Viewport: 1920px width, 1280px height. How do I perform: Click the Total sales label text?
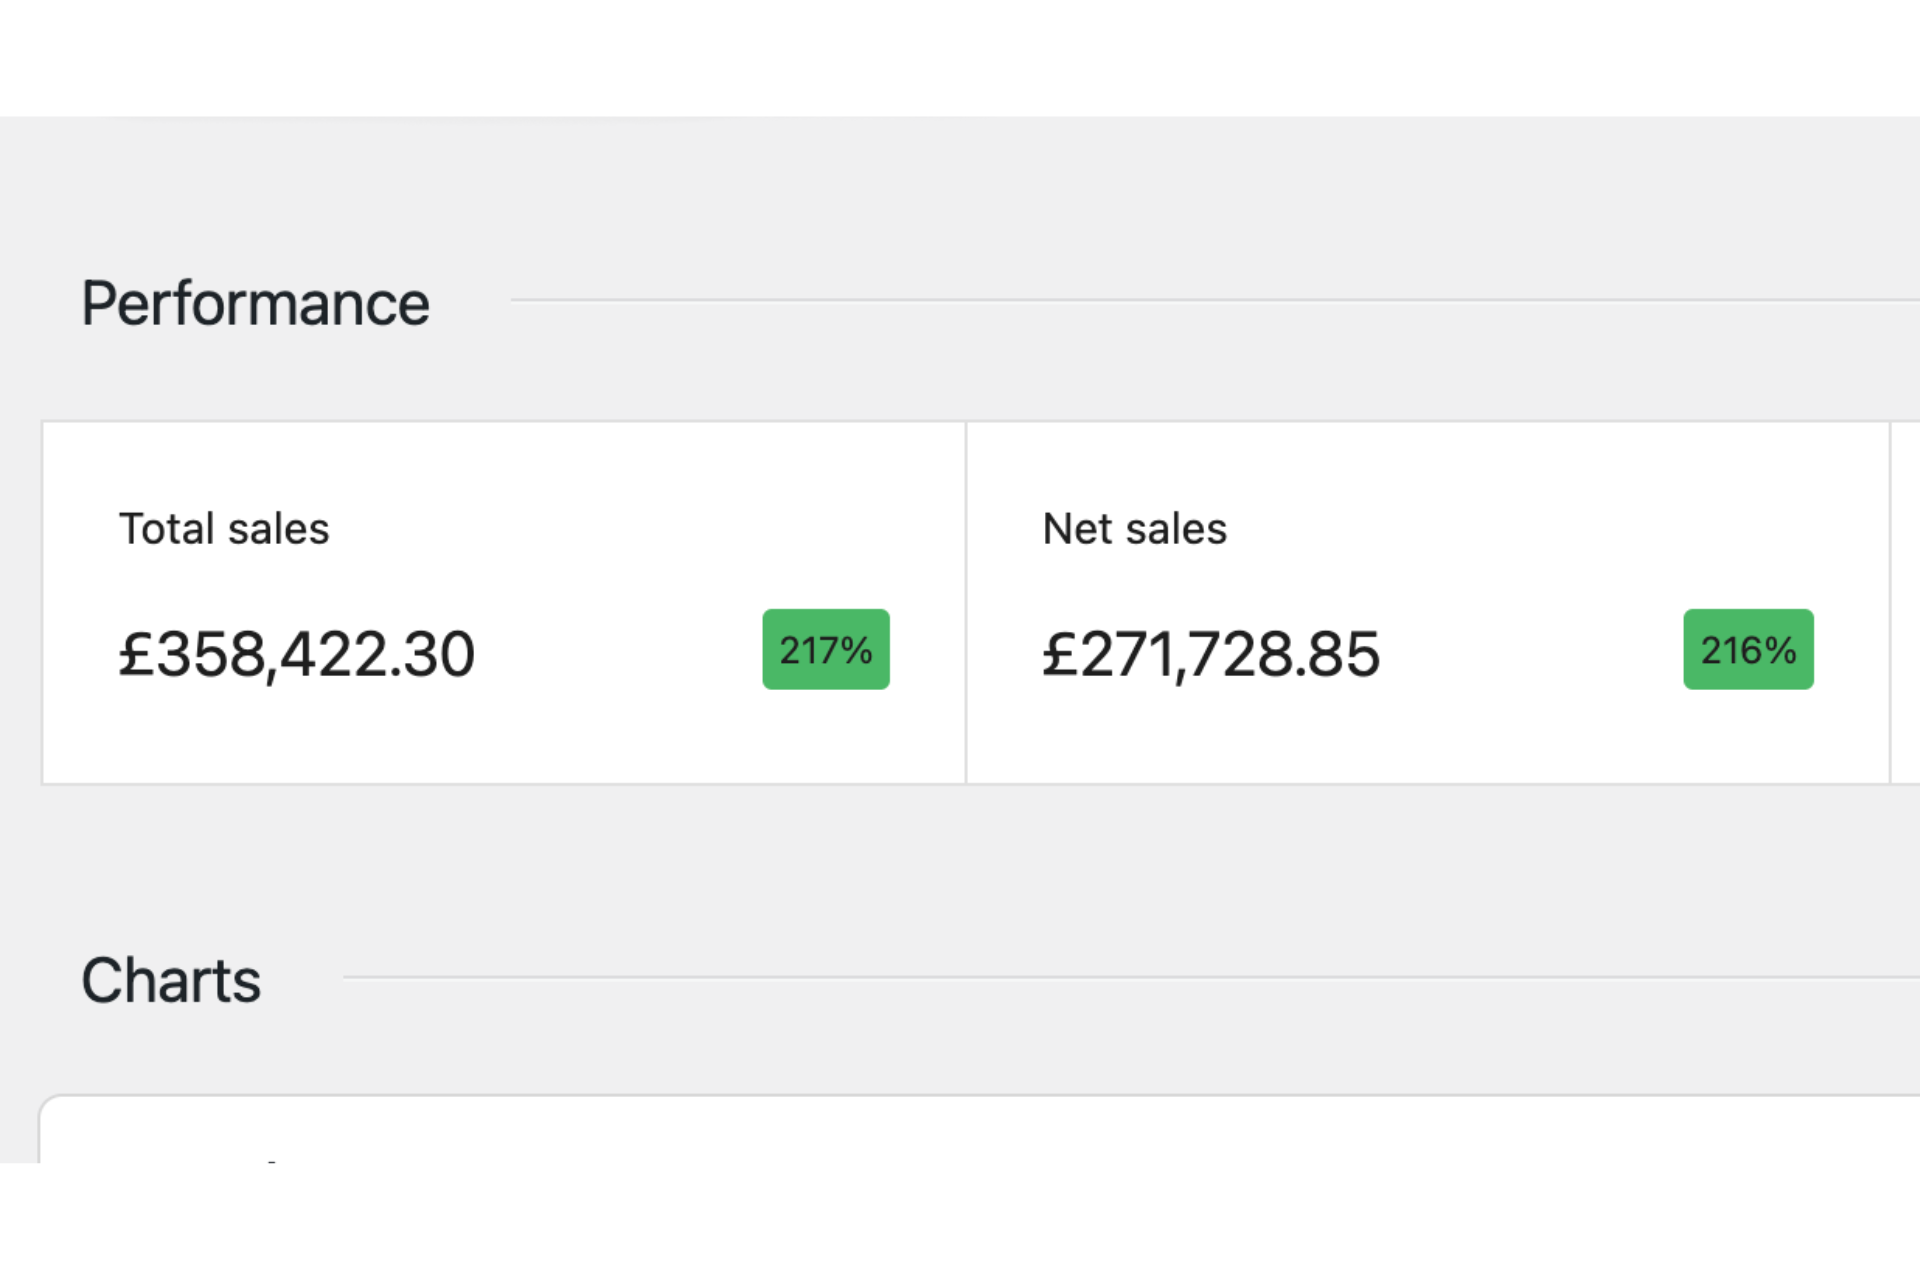[224, 529]
